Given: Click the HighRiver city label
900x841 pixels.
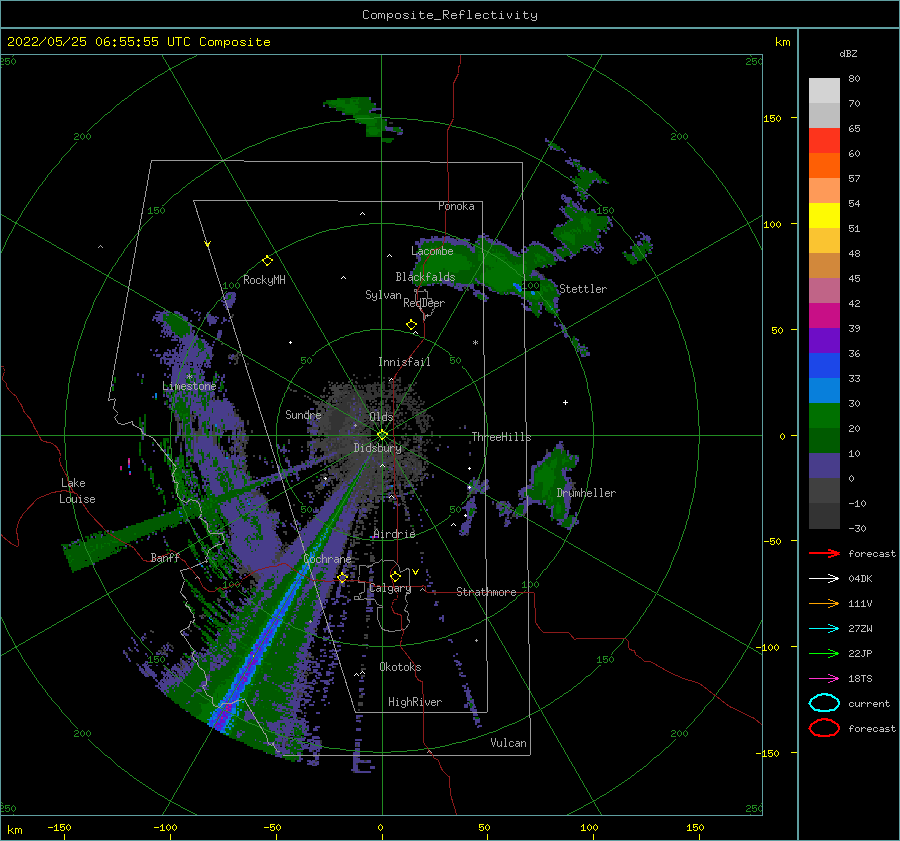Looking at the screenshot, I should tap(415, 702).
